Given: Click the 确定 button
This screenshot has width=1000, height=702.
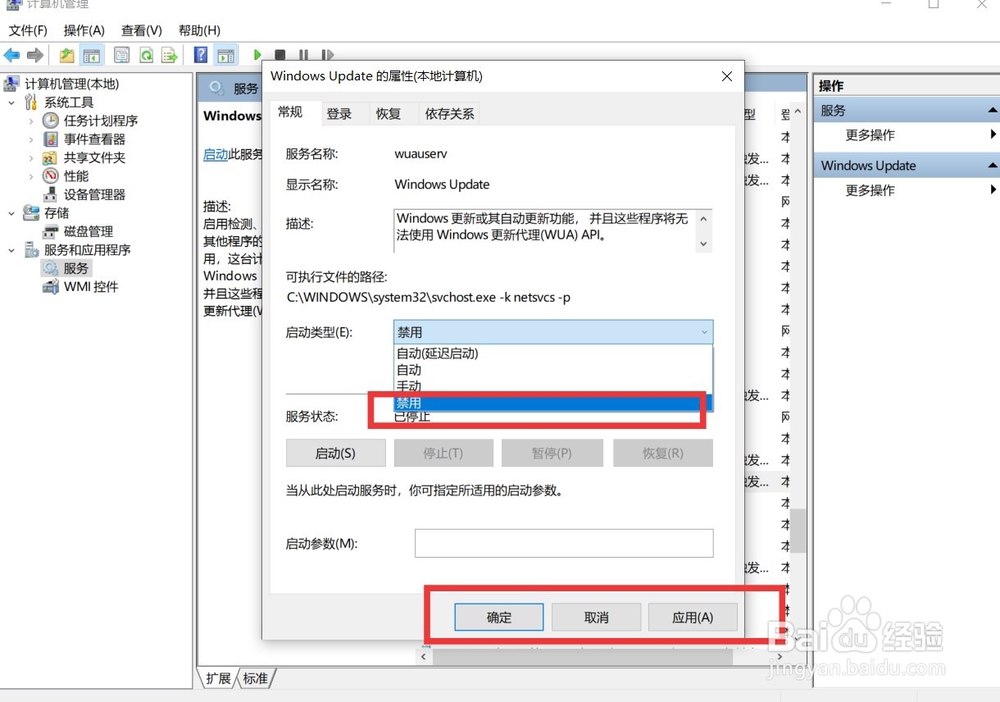Looking at the screenshot, I should click(499, 617).
